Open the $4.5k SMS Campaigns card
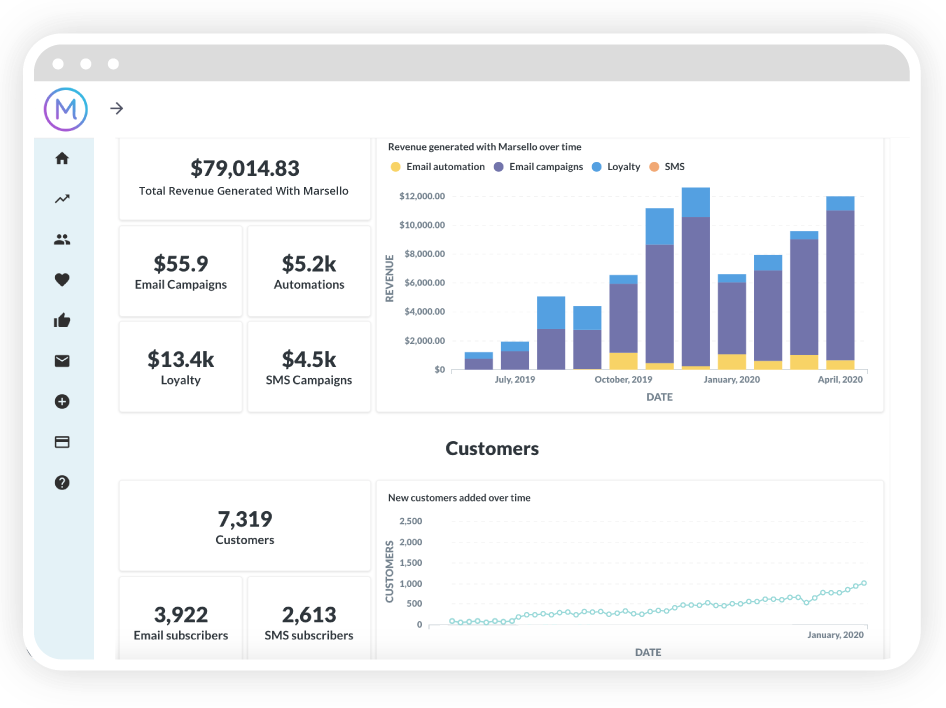946x708 pixels. 309,366
